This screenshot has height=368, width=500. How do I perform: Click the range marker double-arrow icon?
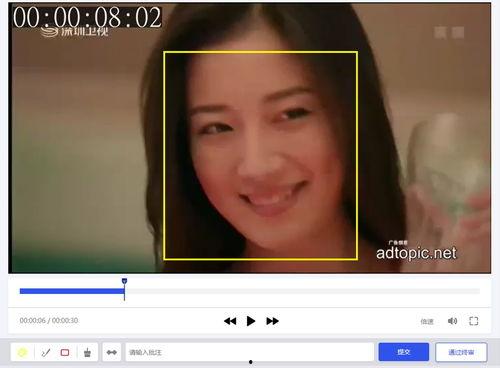click(x=112, y=352)
